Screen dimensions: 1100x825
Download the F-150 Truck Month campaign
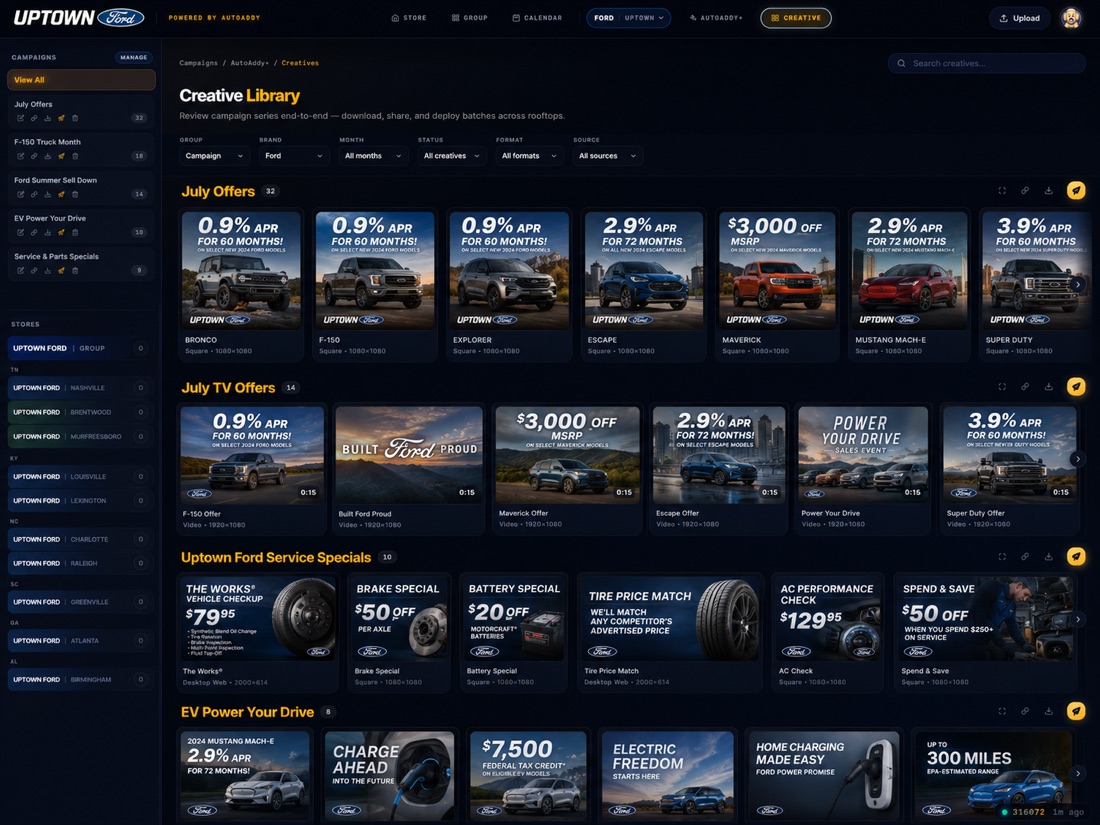[48, 156]
